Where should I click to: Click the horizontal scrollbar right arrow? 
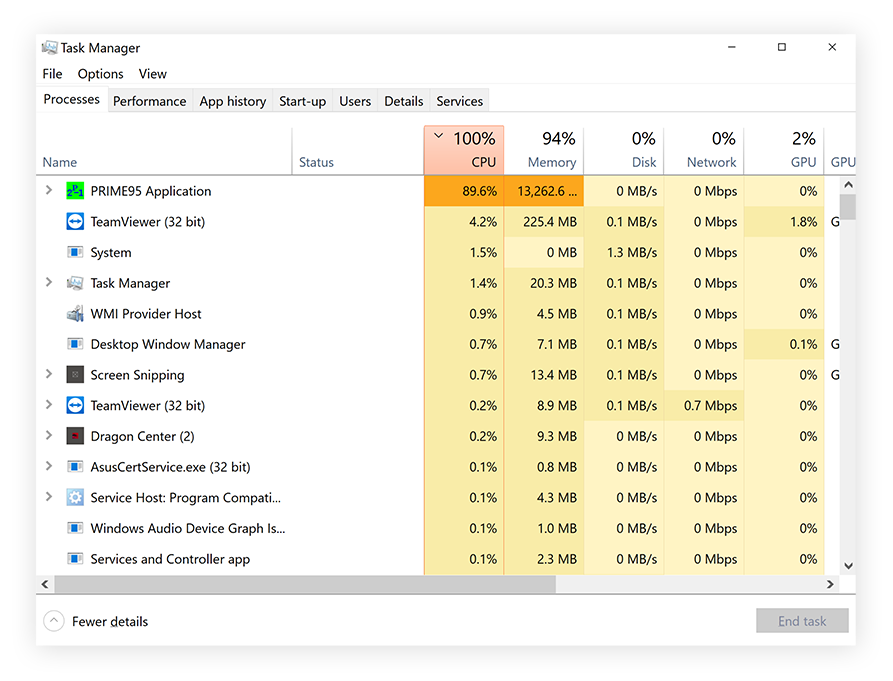[x=830, y=584]
